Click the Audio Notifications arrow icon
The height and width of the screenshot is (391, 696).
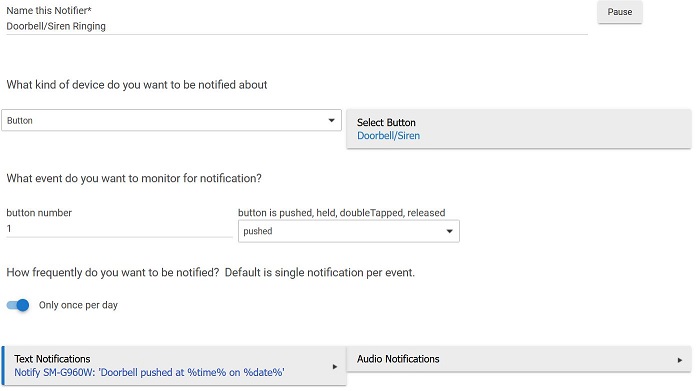pyautogui.click(x=680, y=360)
